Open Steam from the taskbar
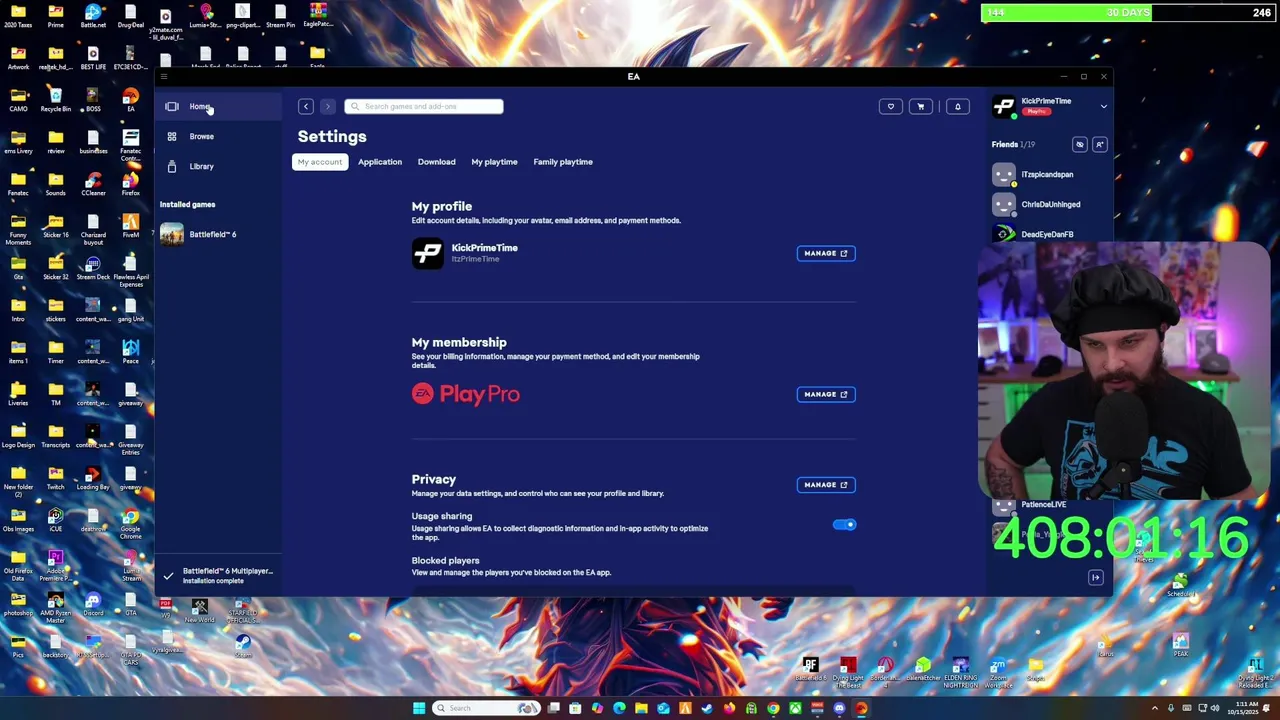The image size is (1280, 720). click(707, 708)
